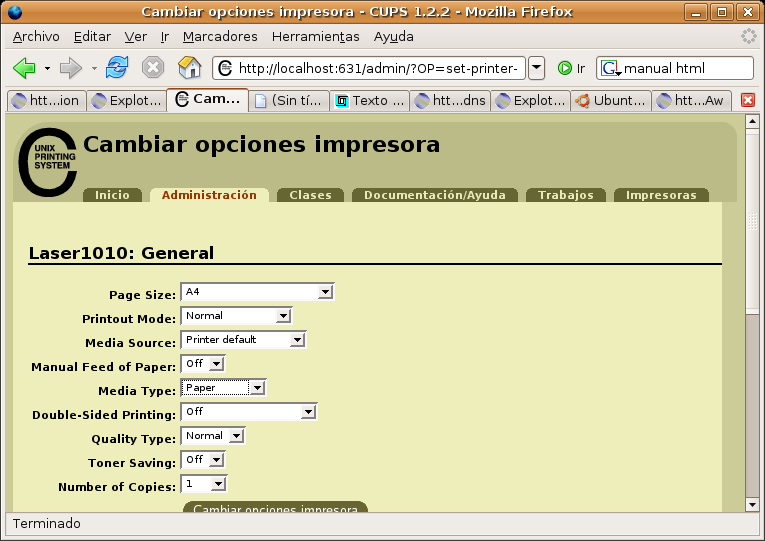This screenshot has width=765, height=541.
Task: Expand the Printout Mode dropdown
Action: point(236,316)
